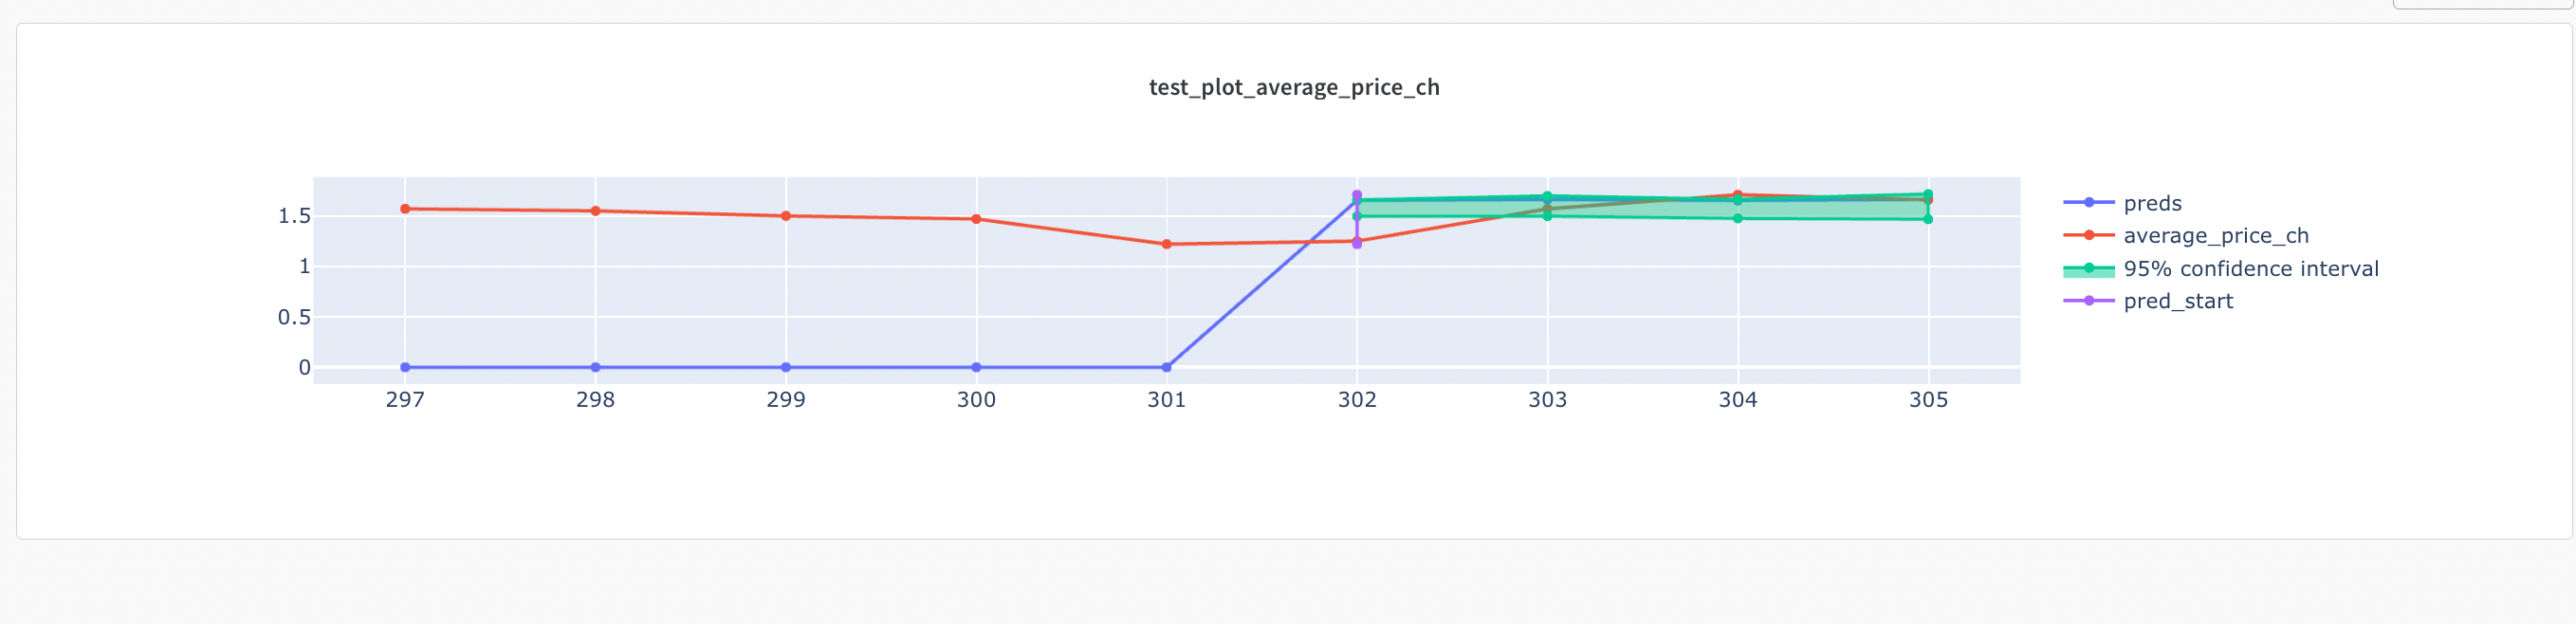Hide the pred_start trace via legend label
2576x624 pixels.
pyautogui.click(x=2177, y=301)
